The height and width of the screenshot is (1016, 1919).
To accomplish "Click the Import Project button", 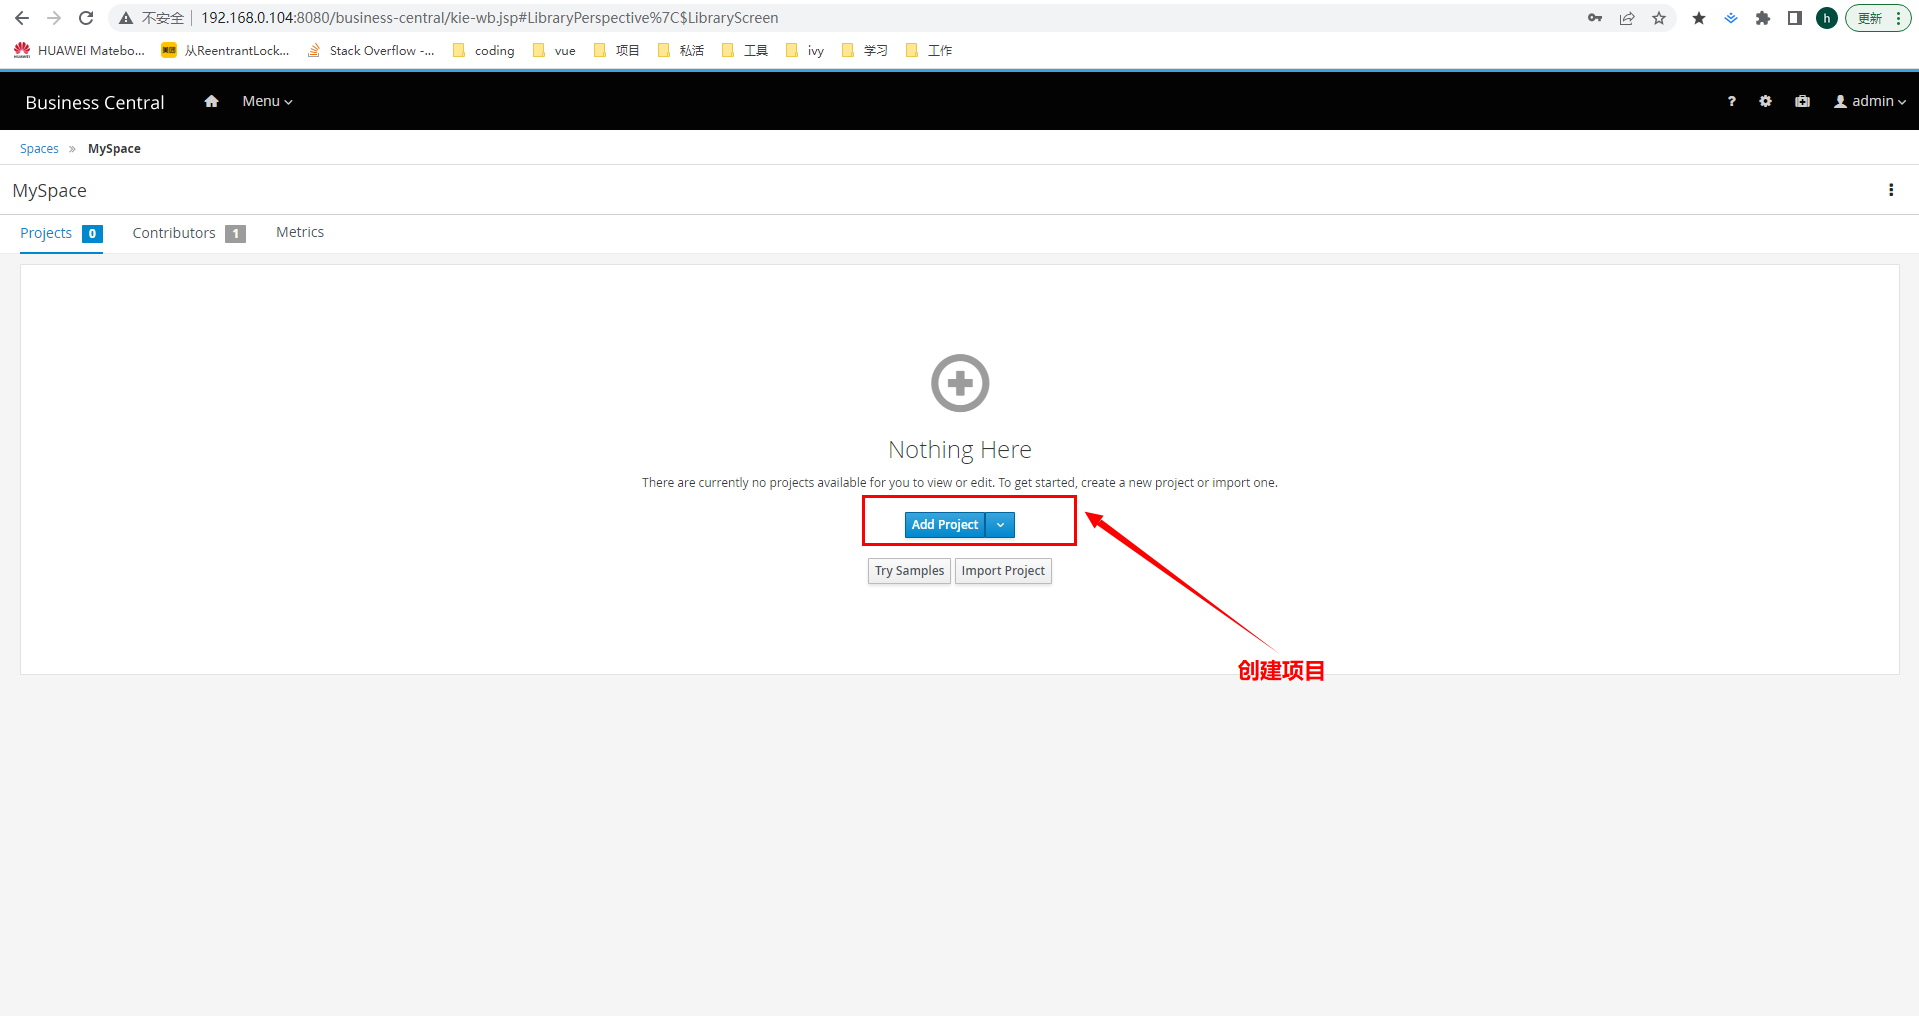I will click(x=1002, y=571).
